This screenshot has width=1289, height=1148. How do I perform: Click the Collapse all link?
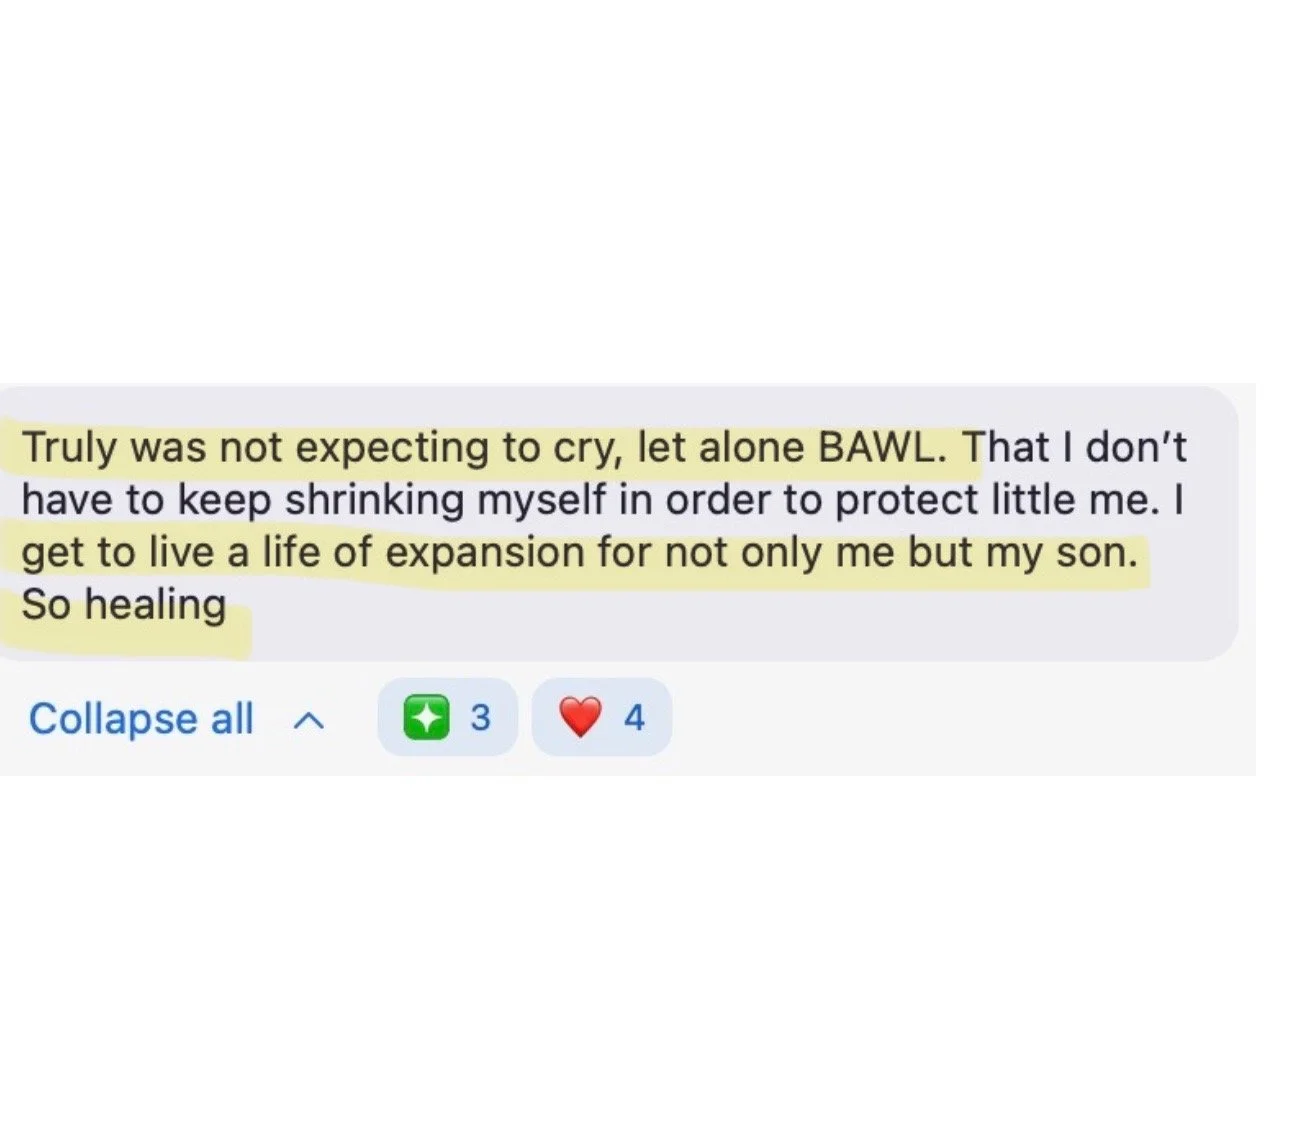[141, 719]
